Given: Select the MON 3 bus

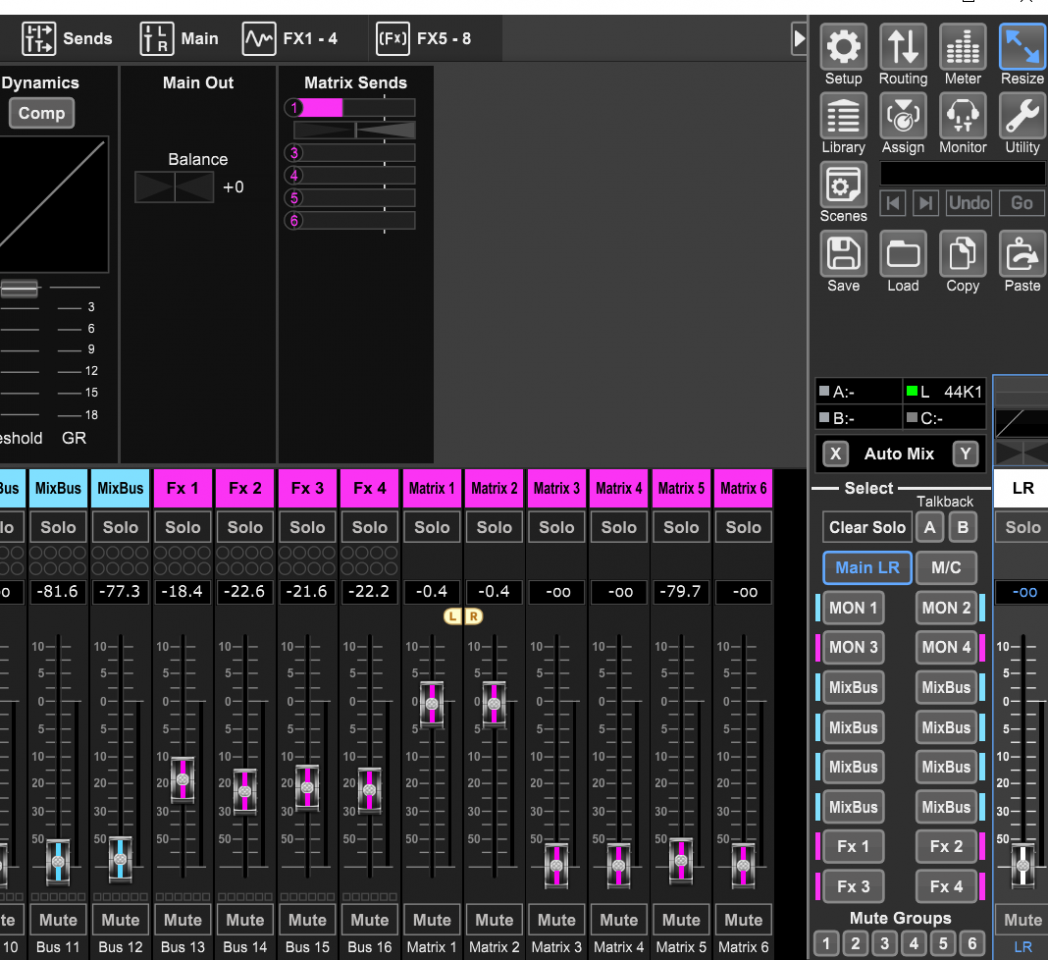Looking at the screenshot, I should point(854,647).
